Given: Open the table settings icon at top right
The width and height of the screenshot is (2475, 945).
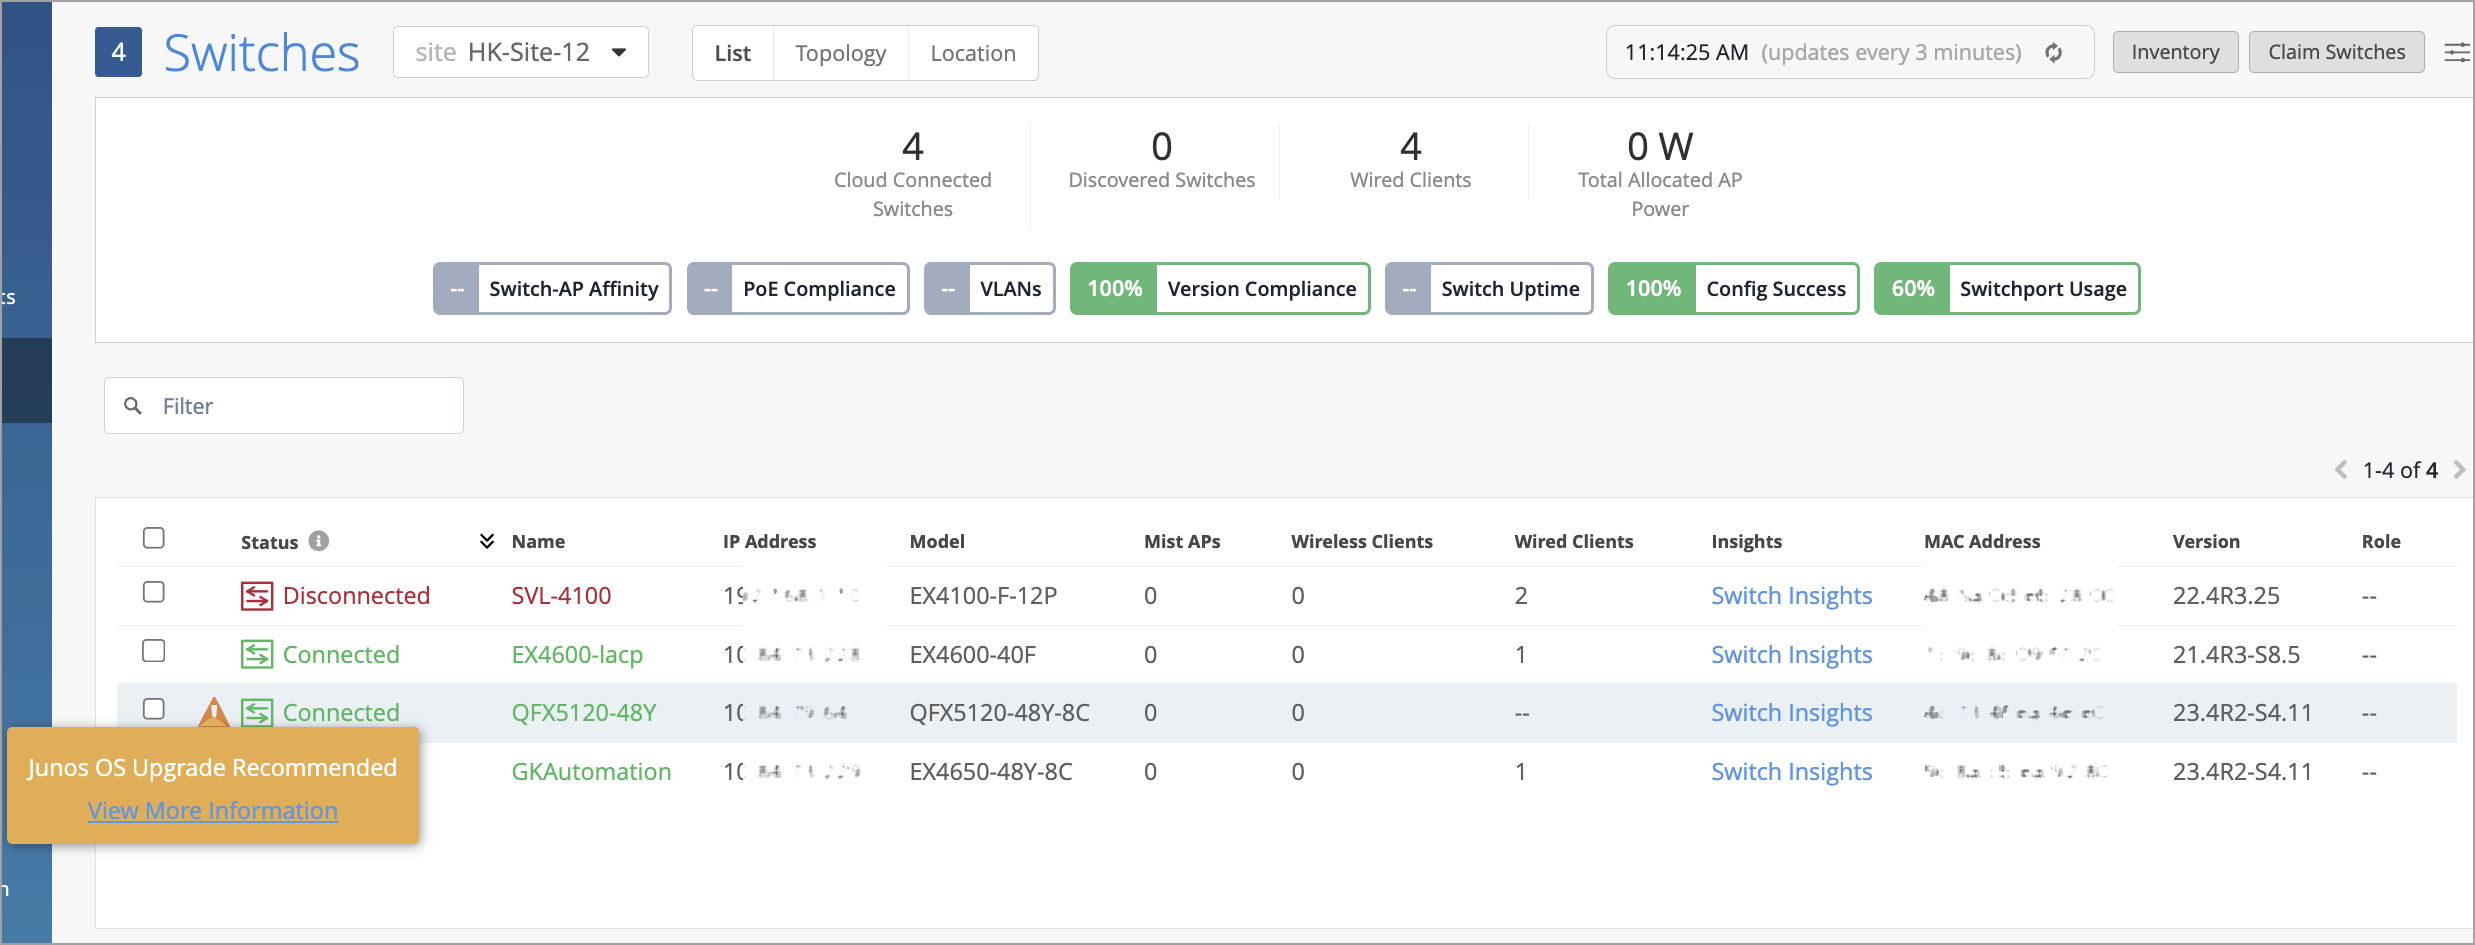Looking at the screenshot, I should pyautogui.click(x=2456, y=53).
